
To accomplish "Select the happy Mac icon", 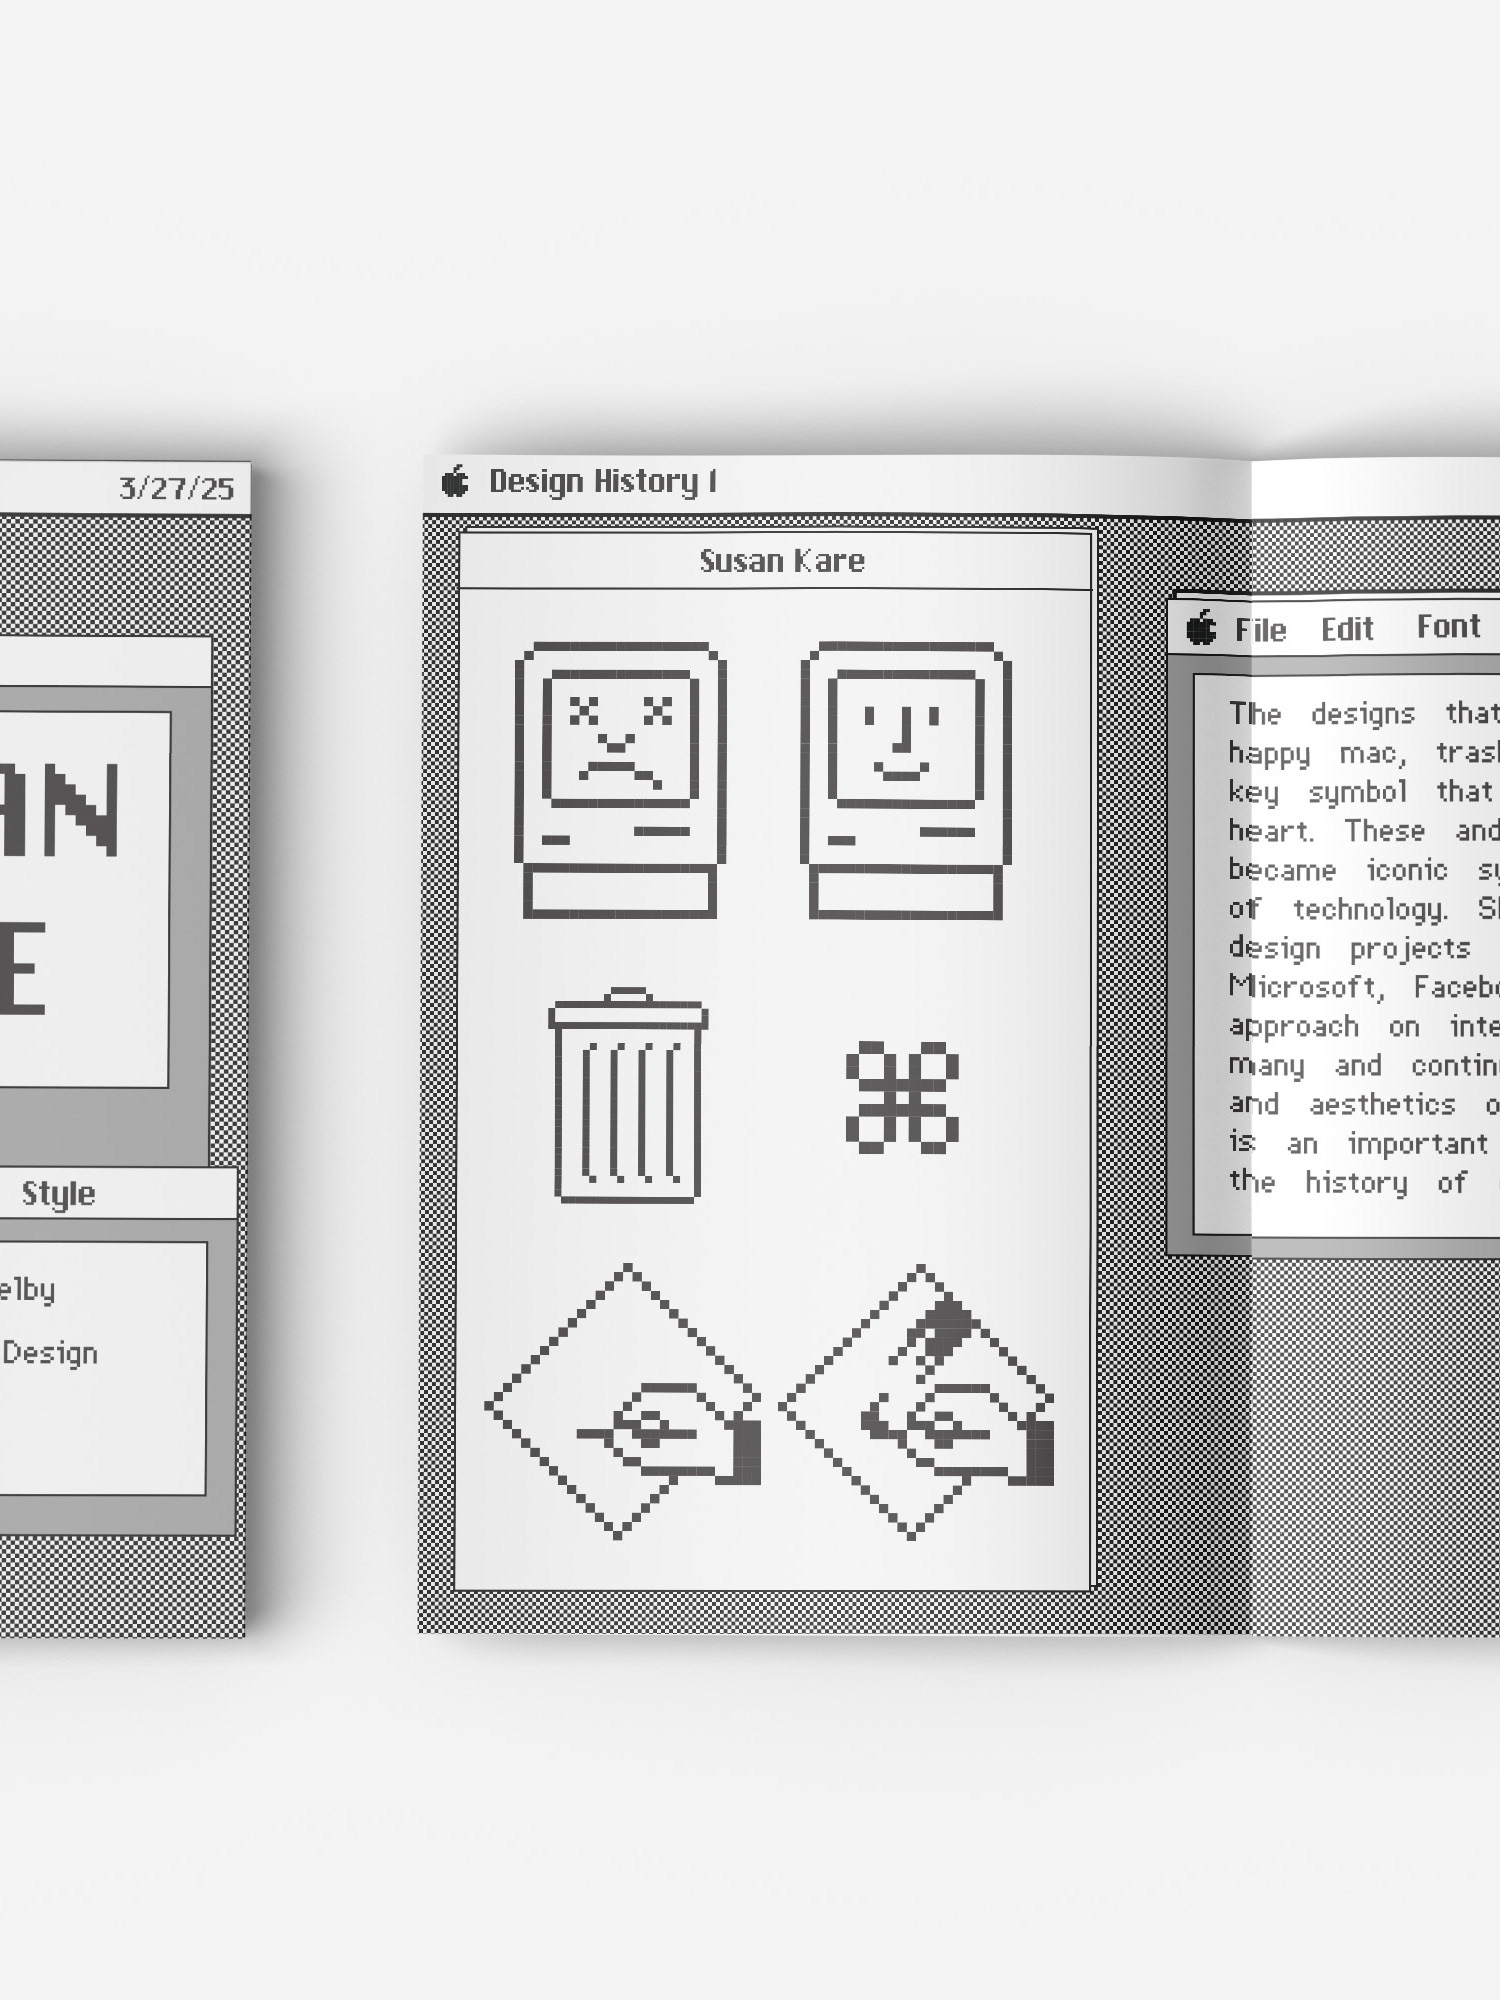I will [905, 780].
